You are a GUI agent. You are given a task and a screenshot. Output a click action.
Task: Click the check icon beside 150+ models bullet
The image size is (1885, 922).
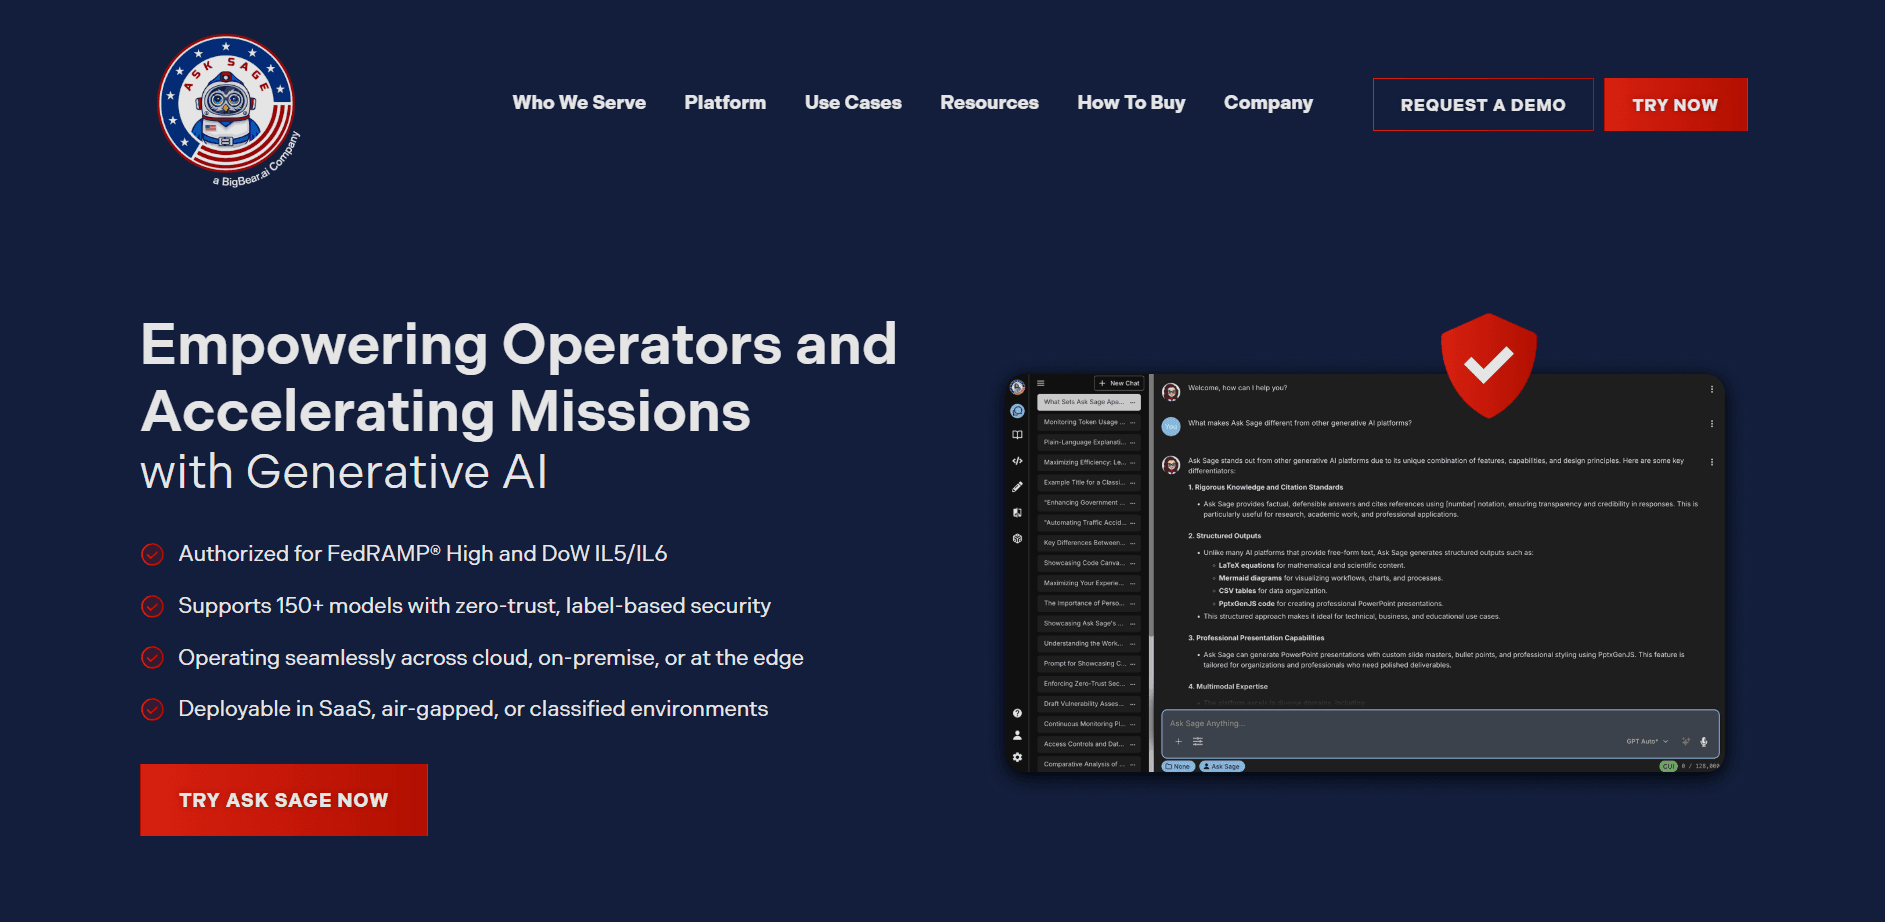[x=152, y=606]
